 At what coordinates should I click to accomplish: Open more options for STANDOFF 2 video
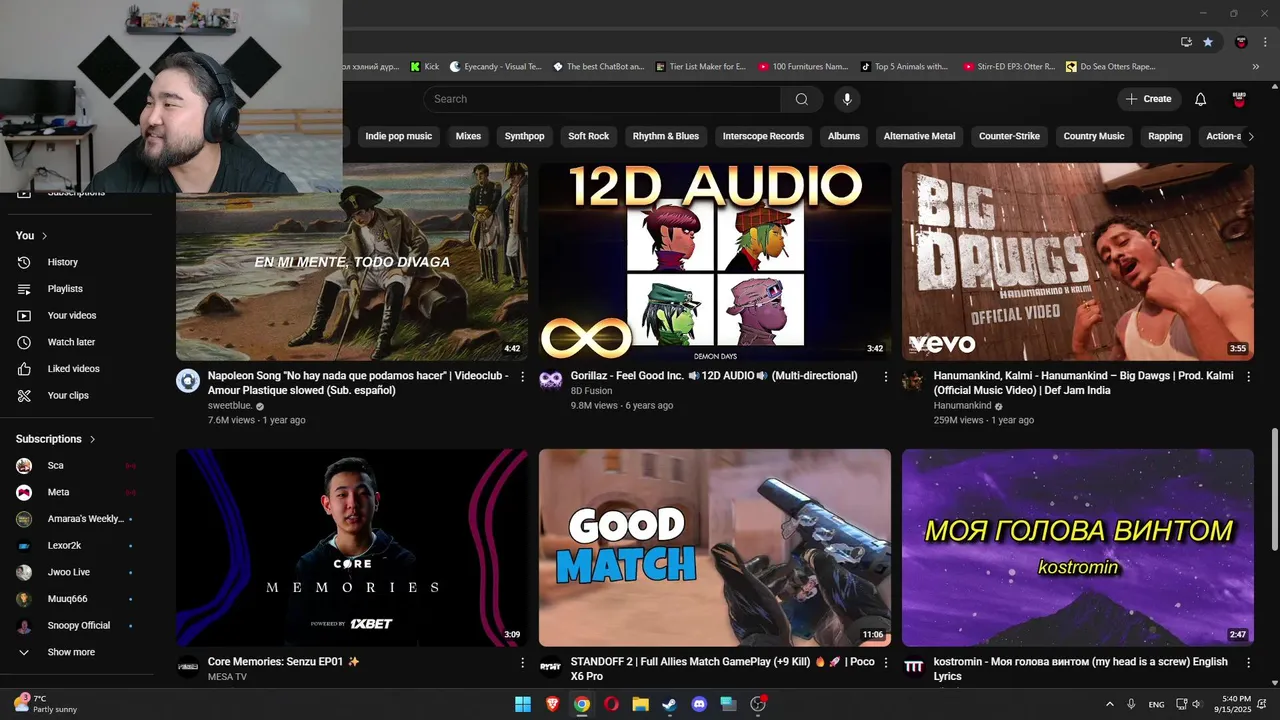(885, 663)
